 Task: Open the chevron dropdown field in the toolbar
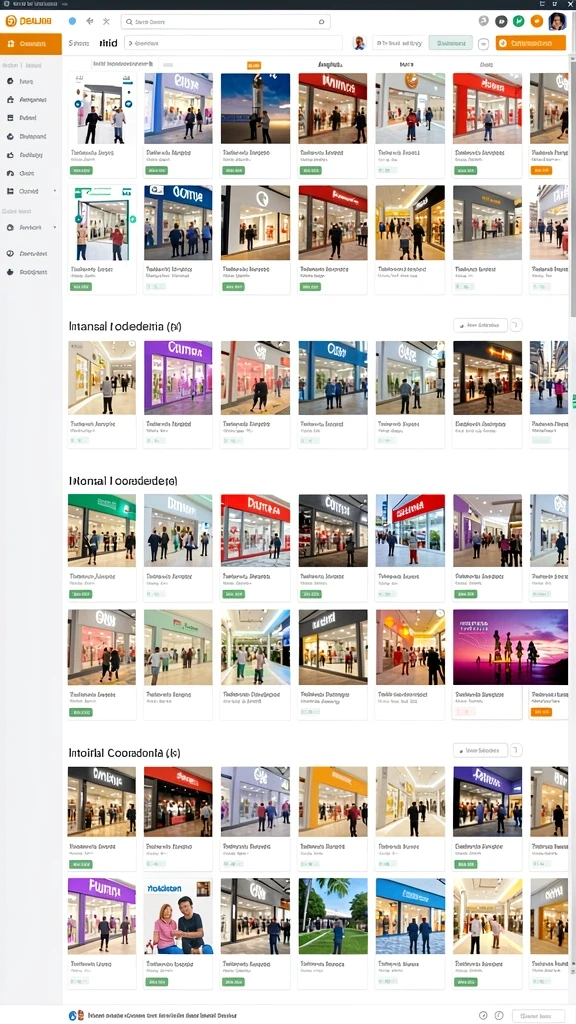233,43
